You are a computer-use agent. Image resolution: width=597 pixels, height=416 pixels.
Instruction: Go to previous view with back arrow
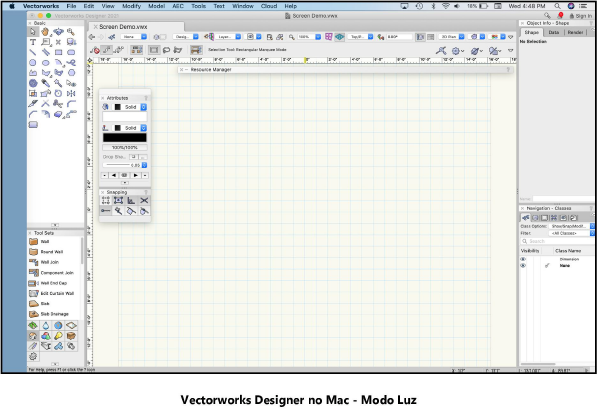point(92,37)
